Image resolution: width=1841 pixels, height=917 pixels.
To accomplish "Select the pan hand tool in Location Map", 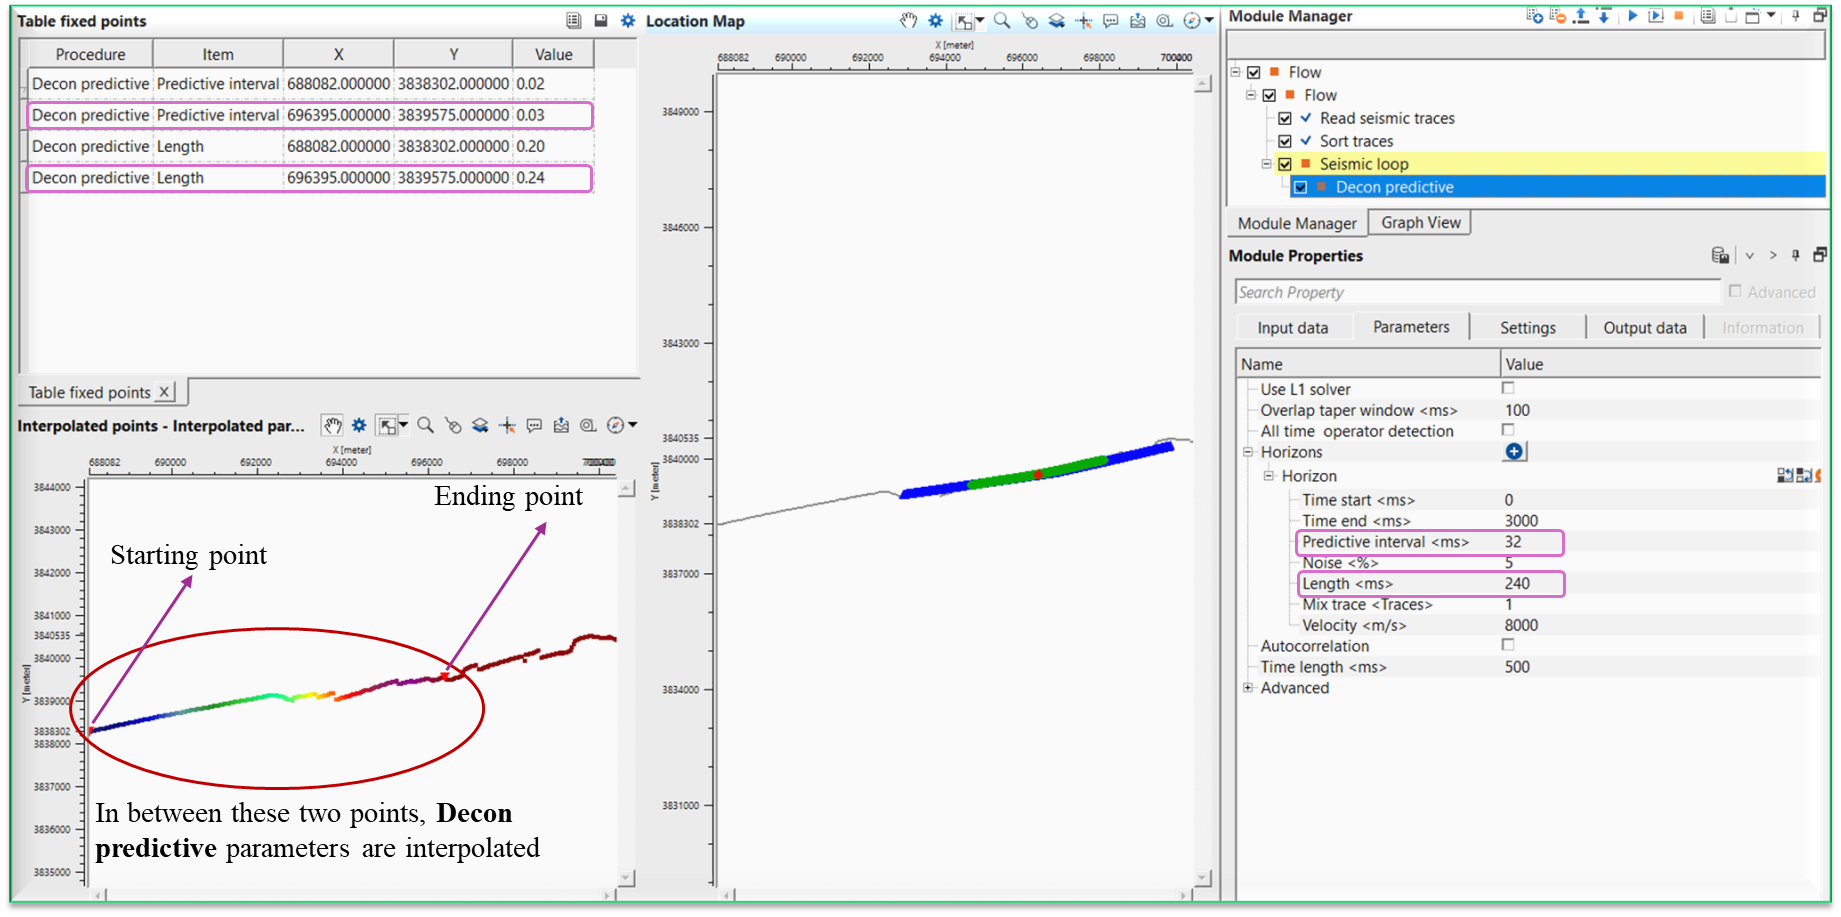I will 908,21.
